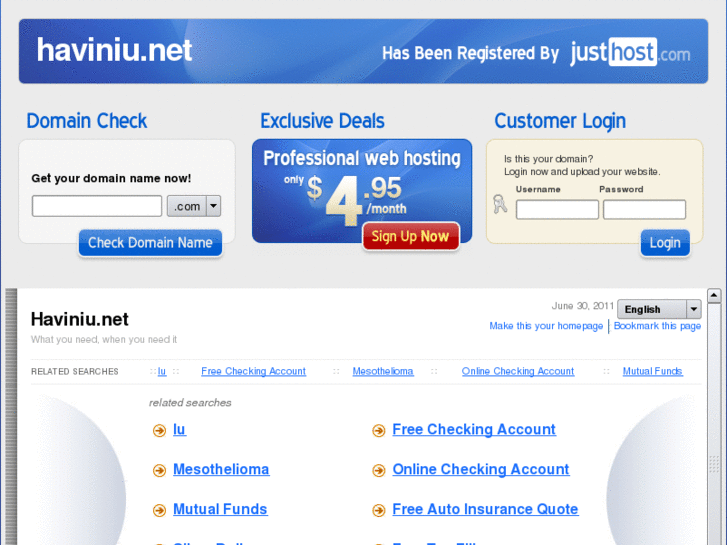Open the .com domain extension dropdown
This screenshot has height=545, width=727.
point(194,206)
